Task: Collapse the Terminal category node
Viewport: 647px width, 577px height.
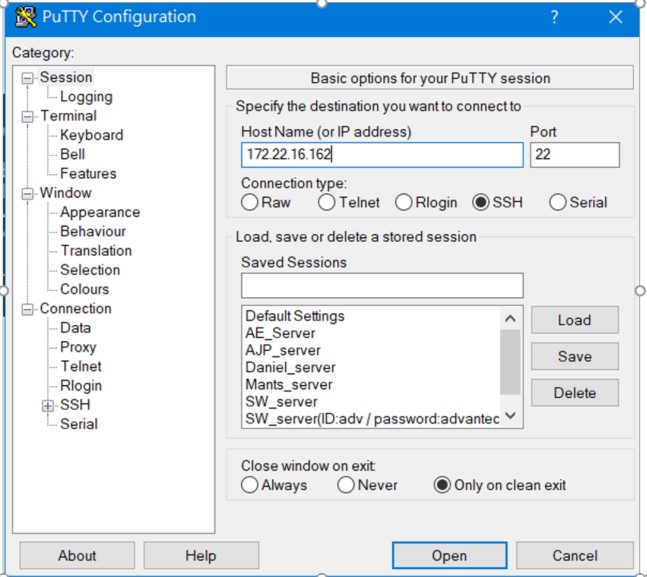Action: pyautogui.click(x=27, y=116)
